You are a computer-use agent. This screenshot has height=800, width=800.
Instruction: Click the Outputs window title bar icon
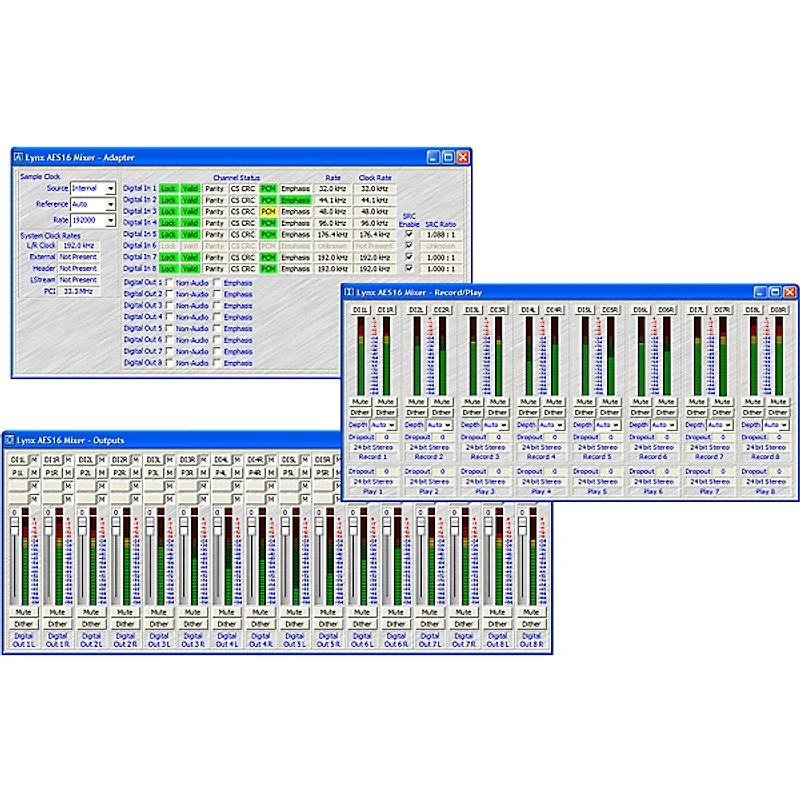[10, 440]
